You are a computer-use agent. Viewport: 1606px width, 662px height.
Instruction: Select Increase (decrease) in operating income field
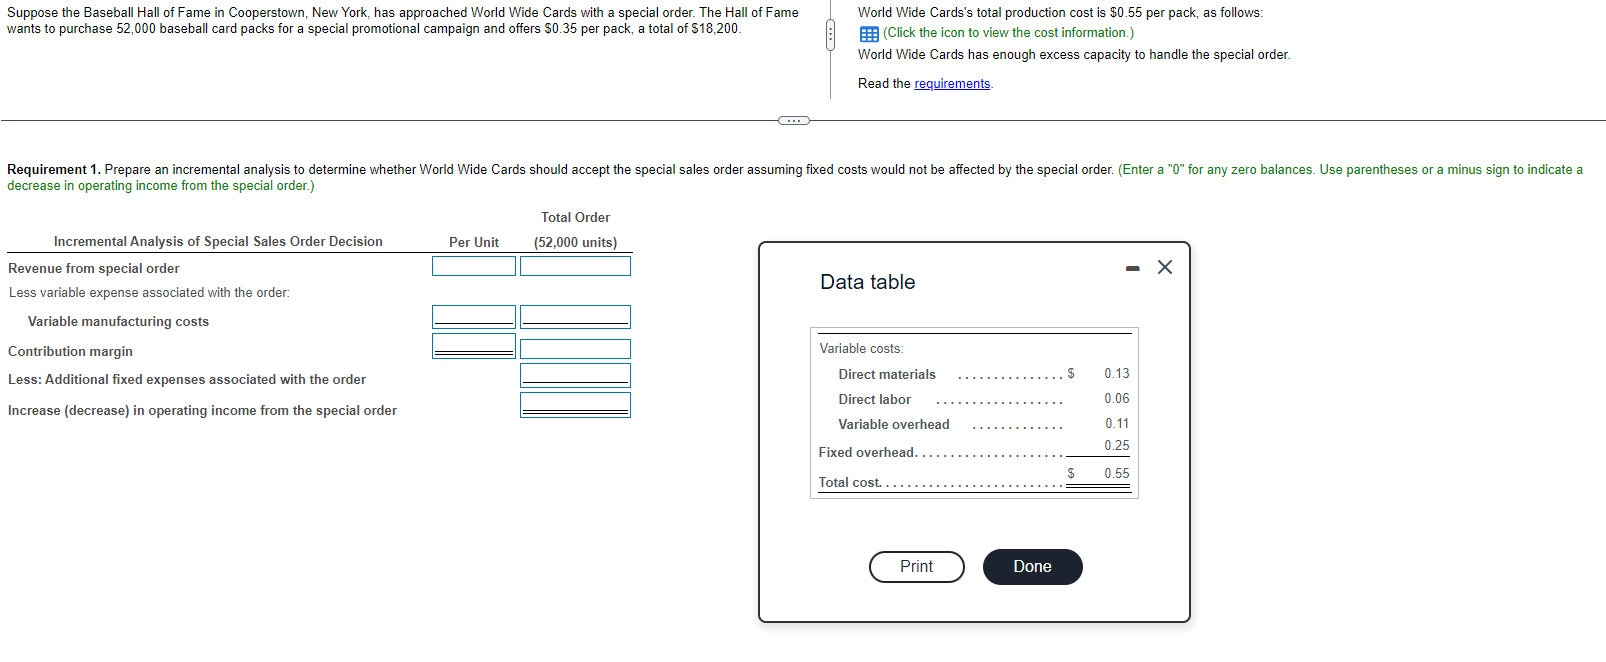(x=575, y=405)
